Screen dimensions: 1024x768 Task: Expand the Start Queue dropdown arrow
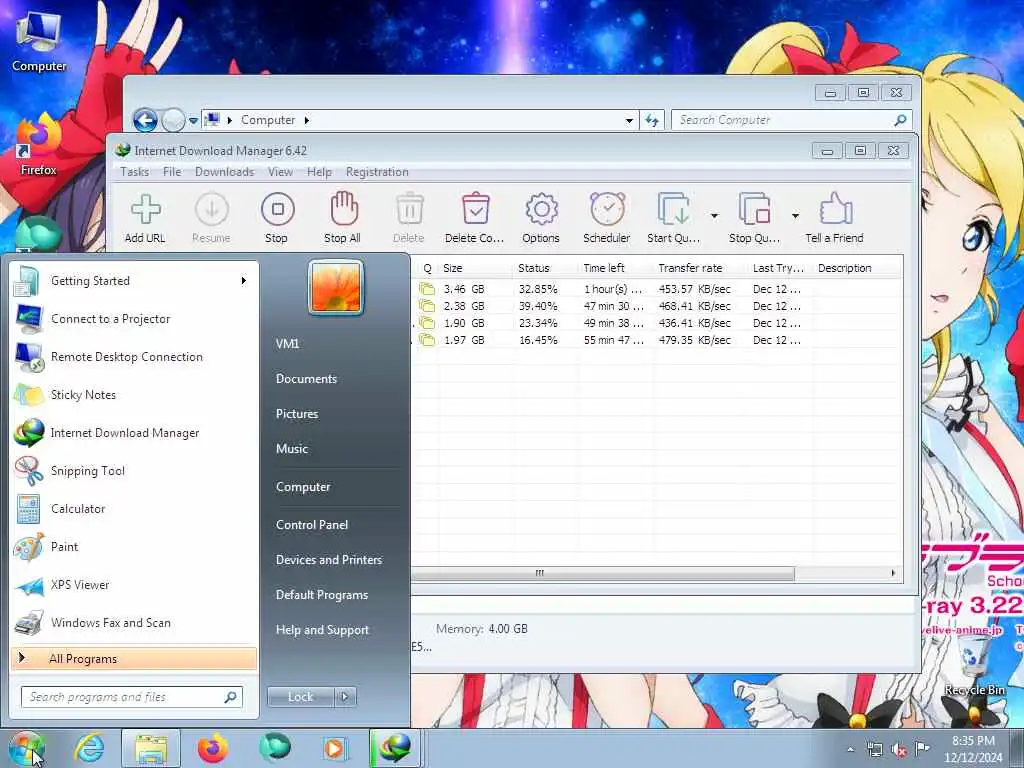pyautogui.click(x=714, y=216)
